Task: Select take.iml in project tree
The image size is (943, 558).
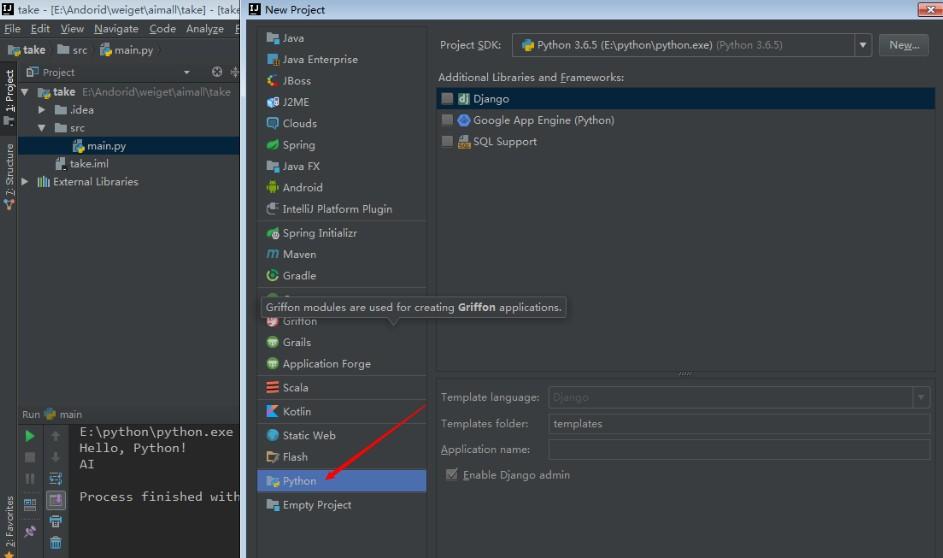Action: [x=82, y=164]
